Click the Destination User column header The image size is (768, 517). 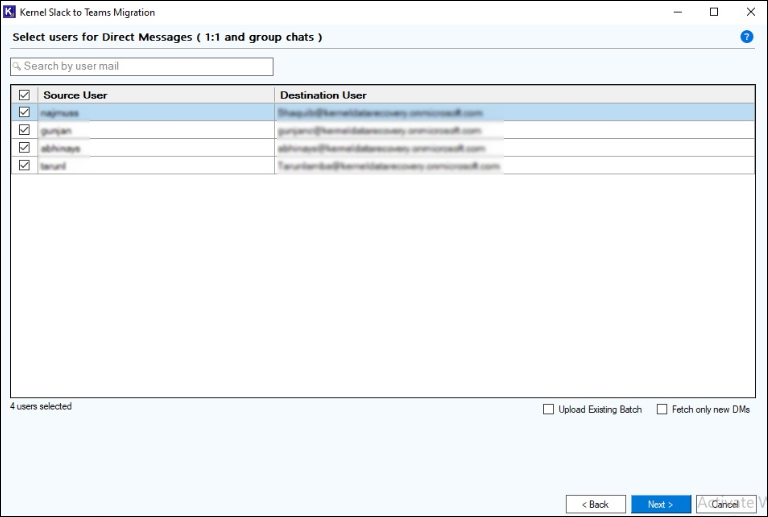pyautogui.click(x=515, y=95)
